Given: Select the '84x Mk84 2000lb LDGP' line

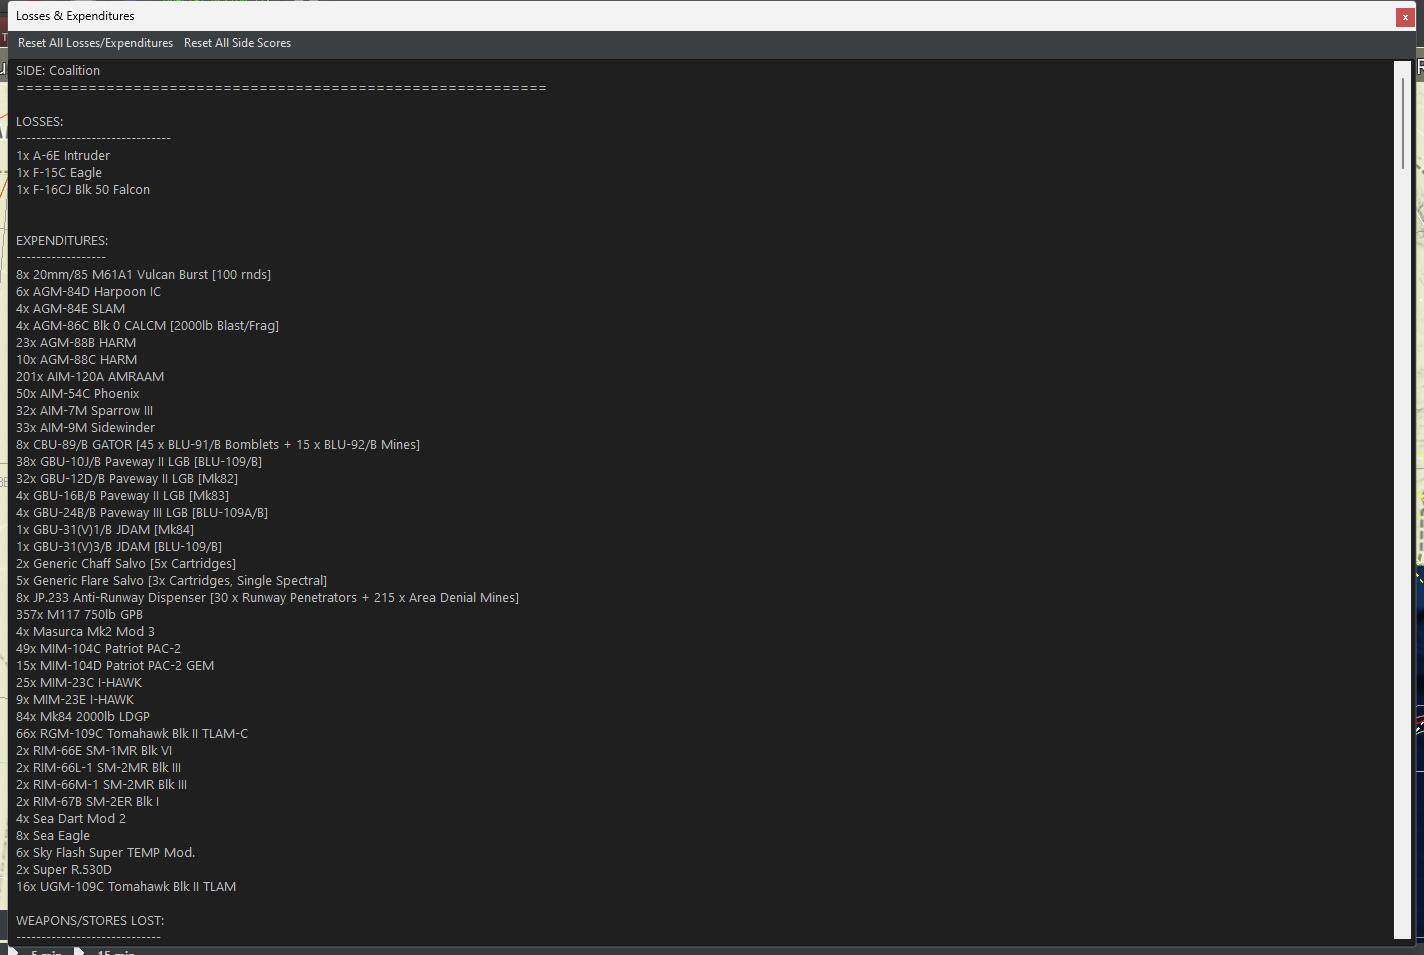Looking at the screenshot, I should pos(83,717).
